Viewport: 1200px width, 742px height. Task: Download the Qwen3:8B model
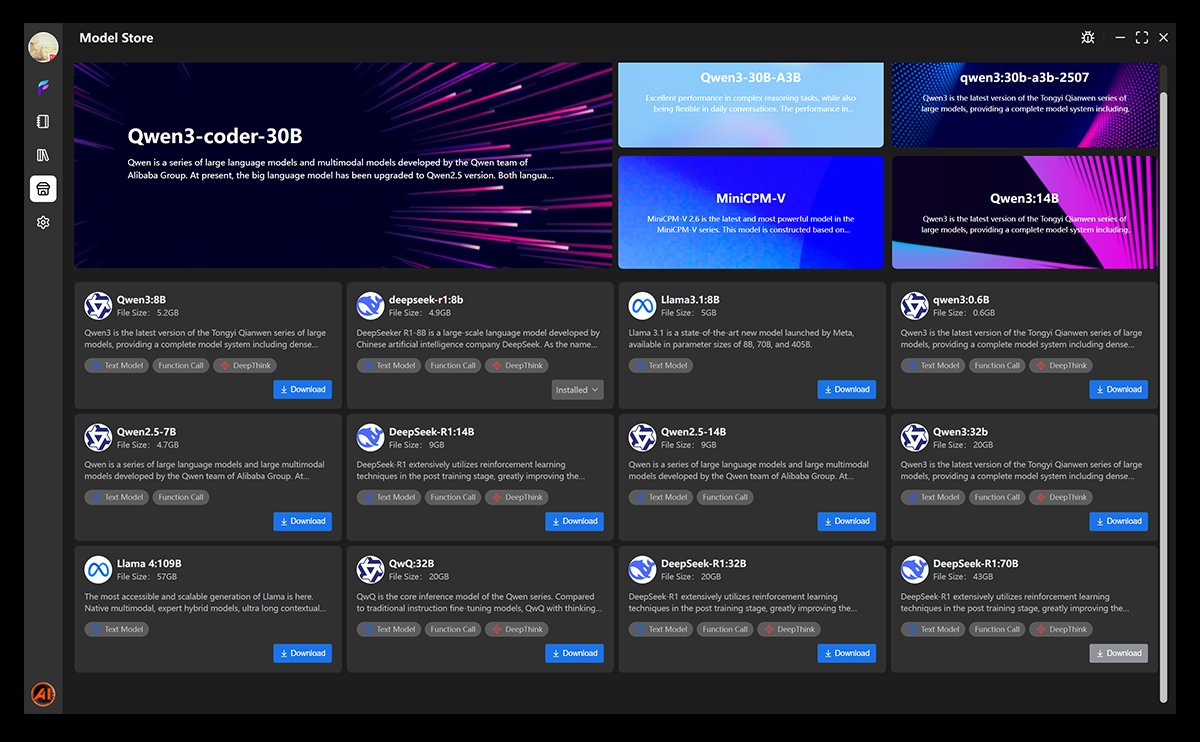pos(303,389)
